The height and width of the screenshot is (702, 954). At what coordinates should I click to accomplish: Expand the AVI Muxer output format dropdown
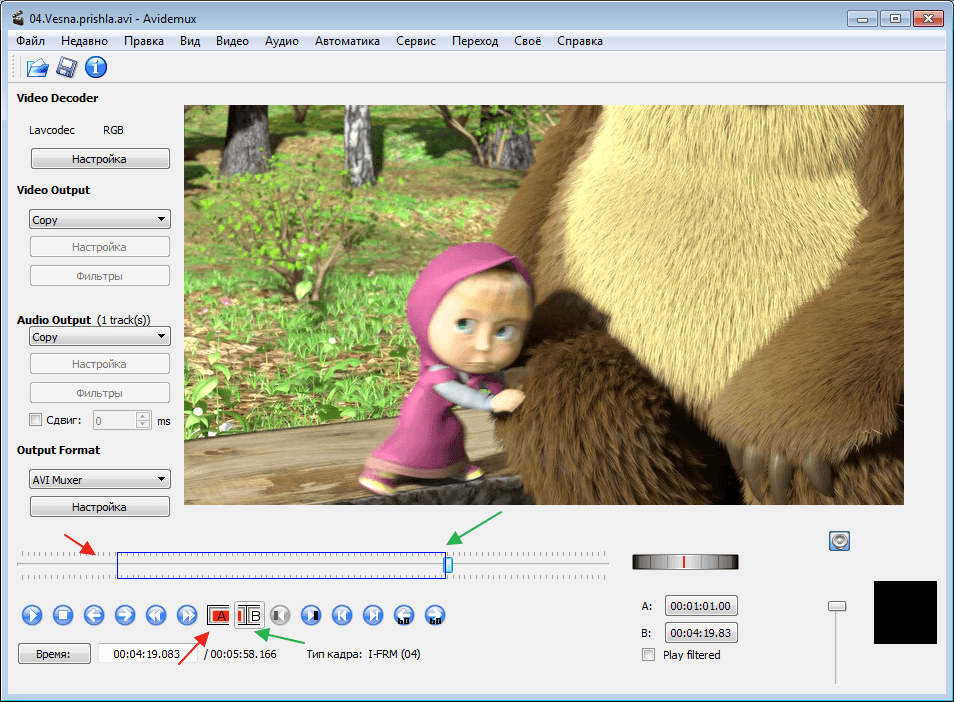(x=100, y=479)
